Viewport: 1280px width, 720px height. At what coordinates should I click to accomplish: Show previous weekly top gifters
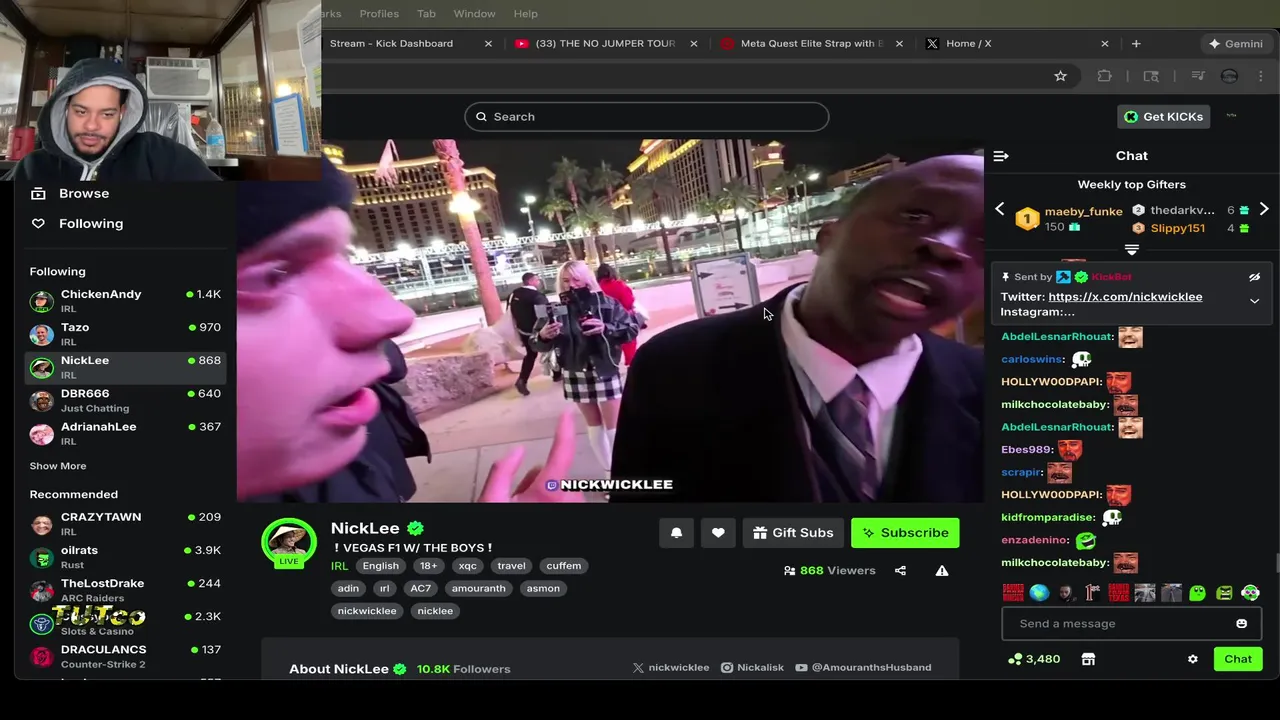click(999, 209)
